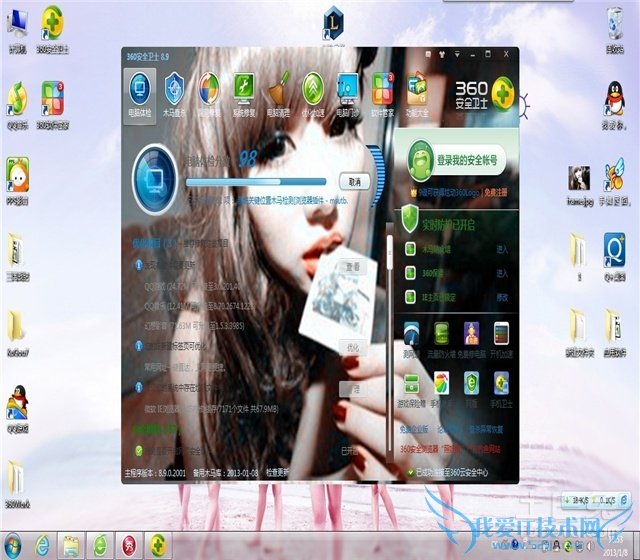
Task: Switch to the 优化加速 green arrows tab
Action: click(x=313, y=96)
